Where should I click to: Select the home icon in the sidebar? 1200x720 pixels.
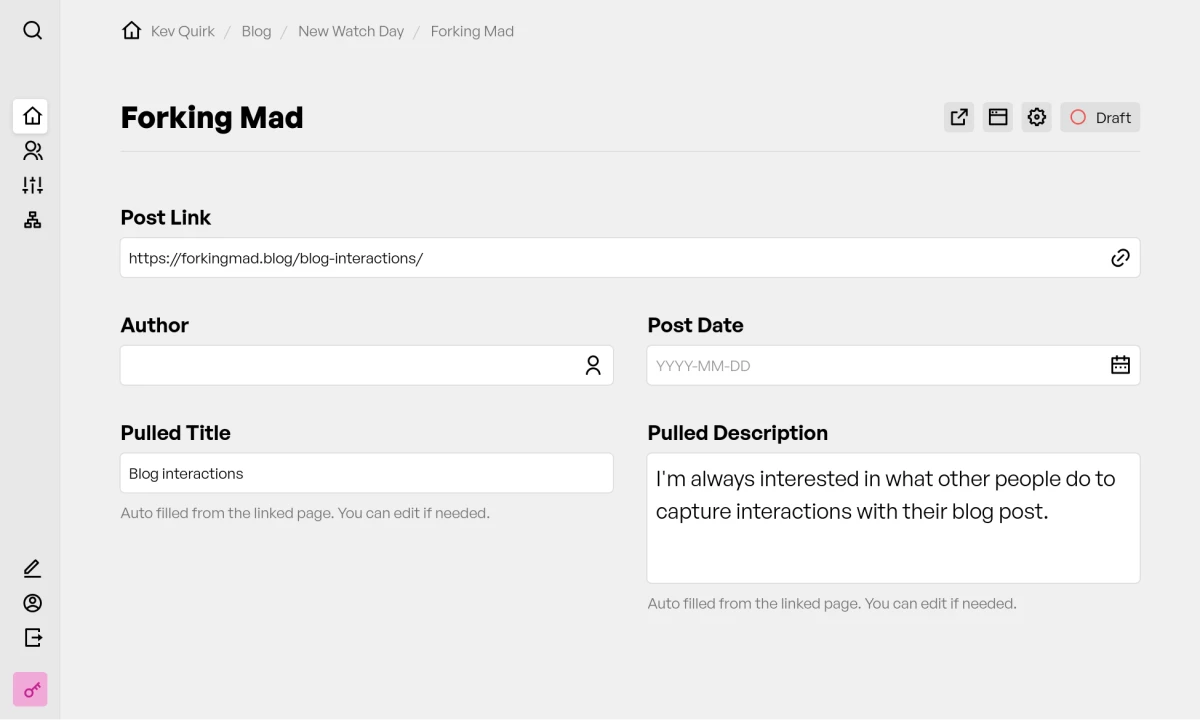[x=31, y=116]
